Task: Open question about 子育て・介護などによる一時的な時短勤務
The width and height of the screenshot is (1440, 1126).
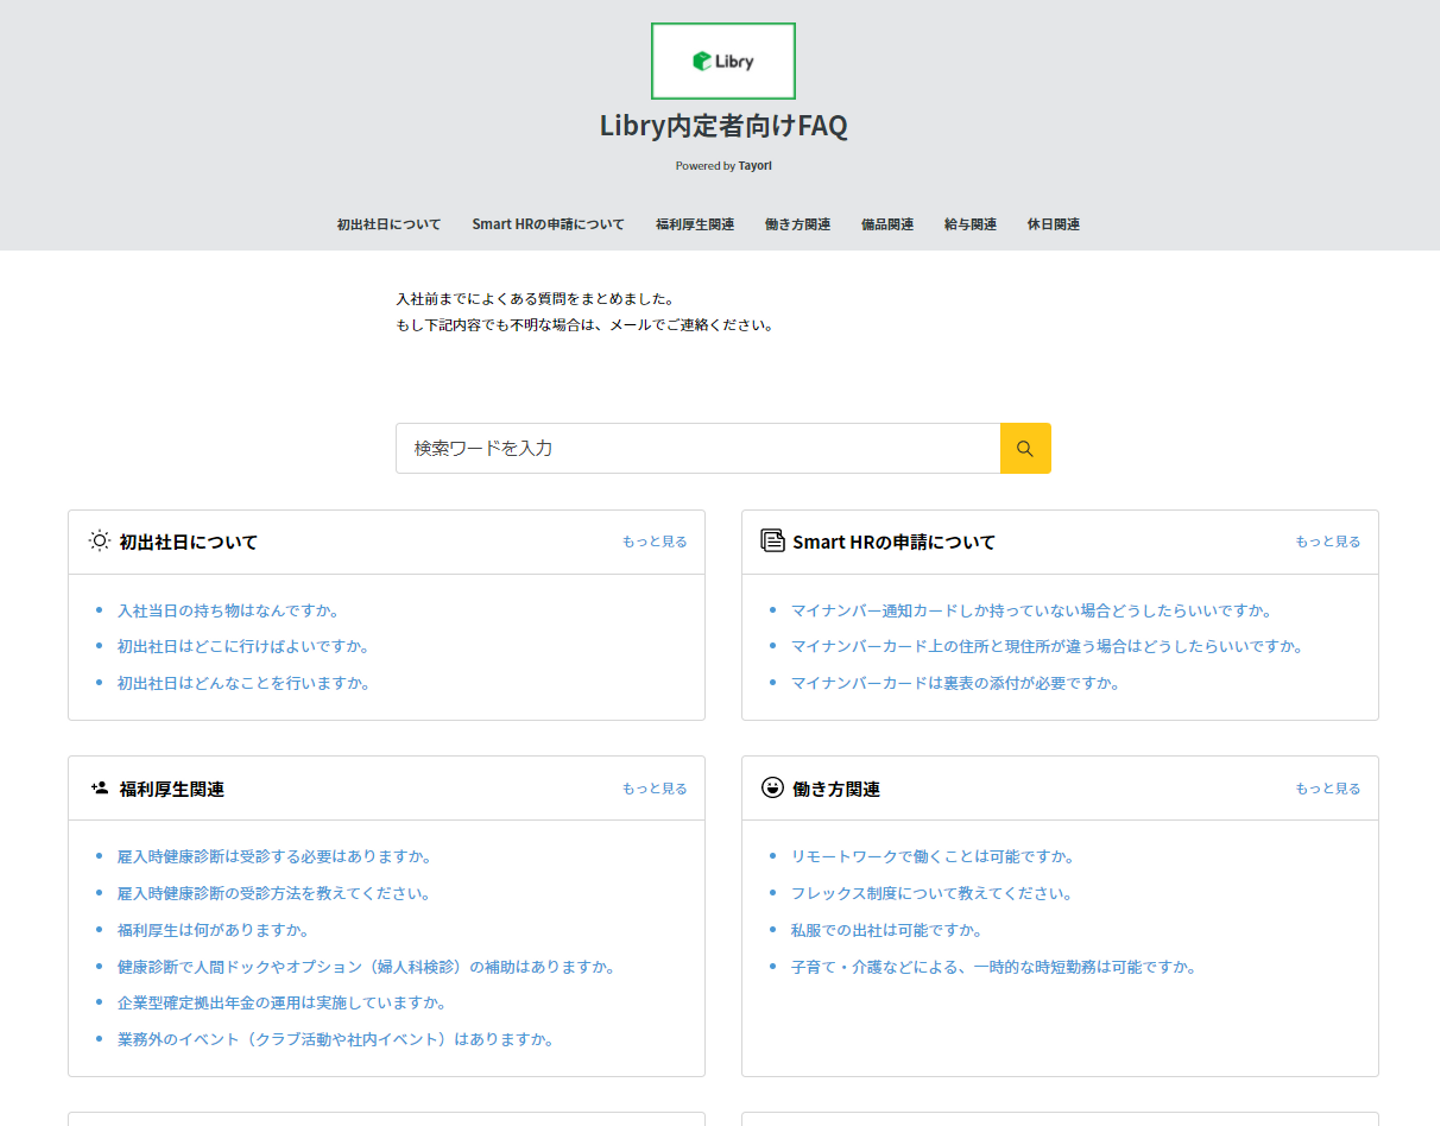Action: [x=996, y=967]
